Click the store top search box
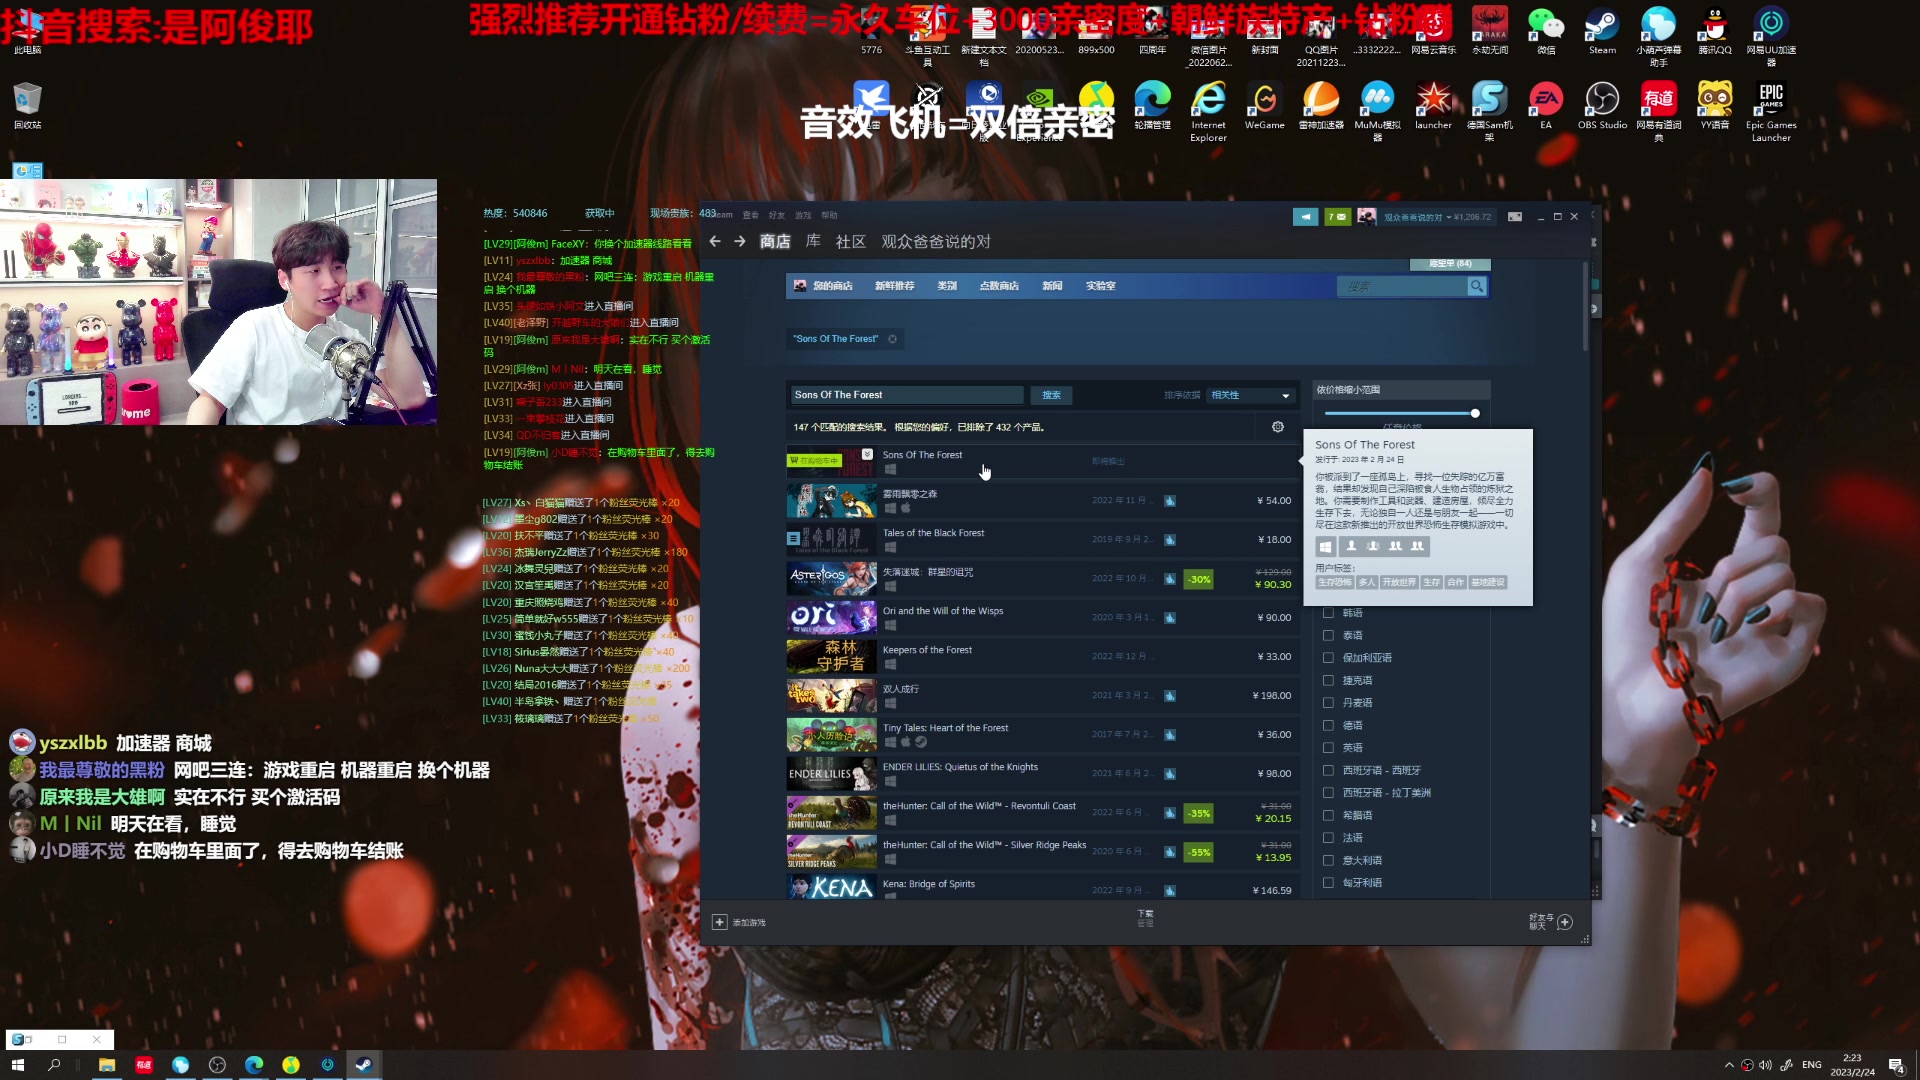This screenshot has height=1080, width=1920. point(1402,286)
